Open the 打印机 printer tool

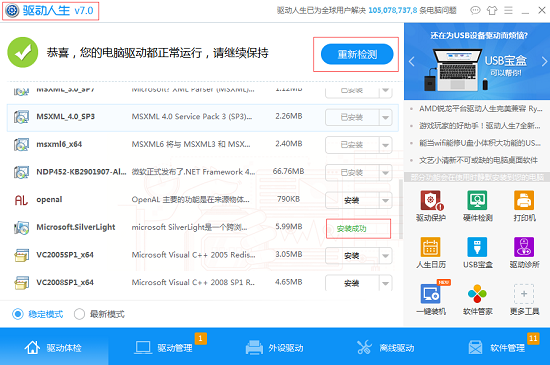pyautogui.click(x=524, y=200)
